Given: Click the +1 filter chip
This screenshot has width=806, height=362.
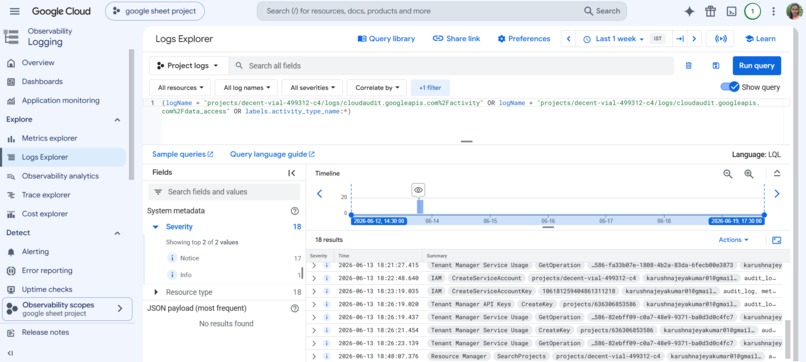Looking at the screenshot, I should (430, 88).
